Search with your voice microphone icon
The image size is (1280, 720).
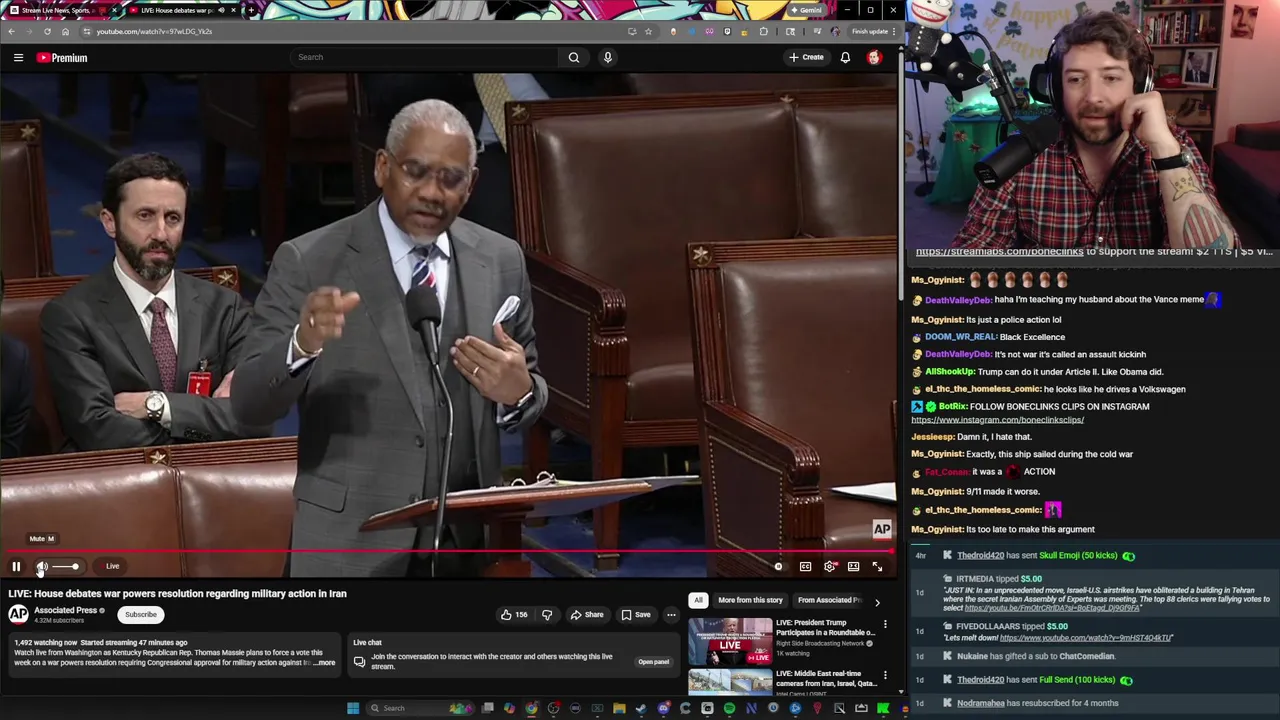click(607, 57)
